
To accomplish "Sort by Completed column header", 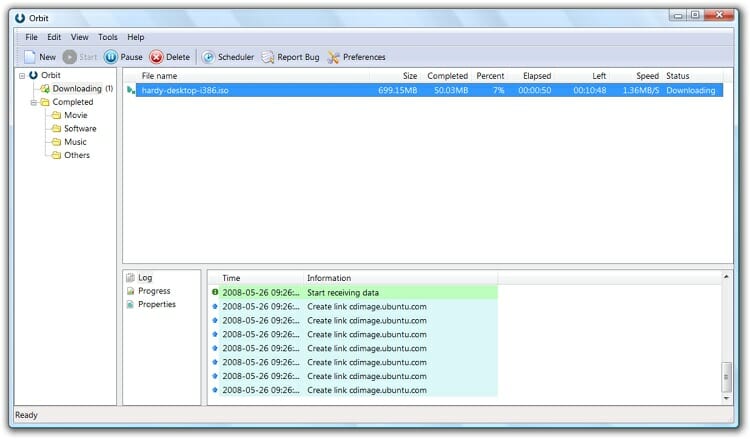I will pyautogui.click(x=448, y=76).
